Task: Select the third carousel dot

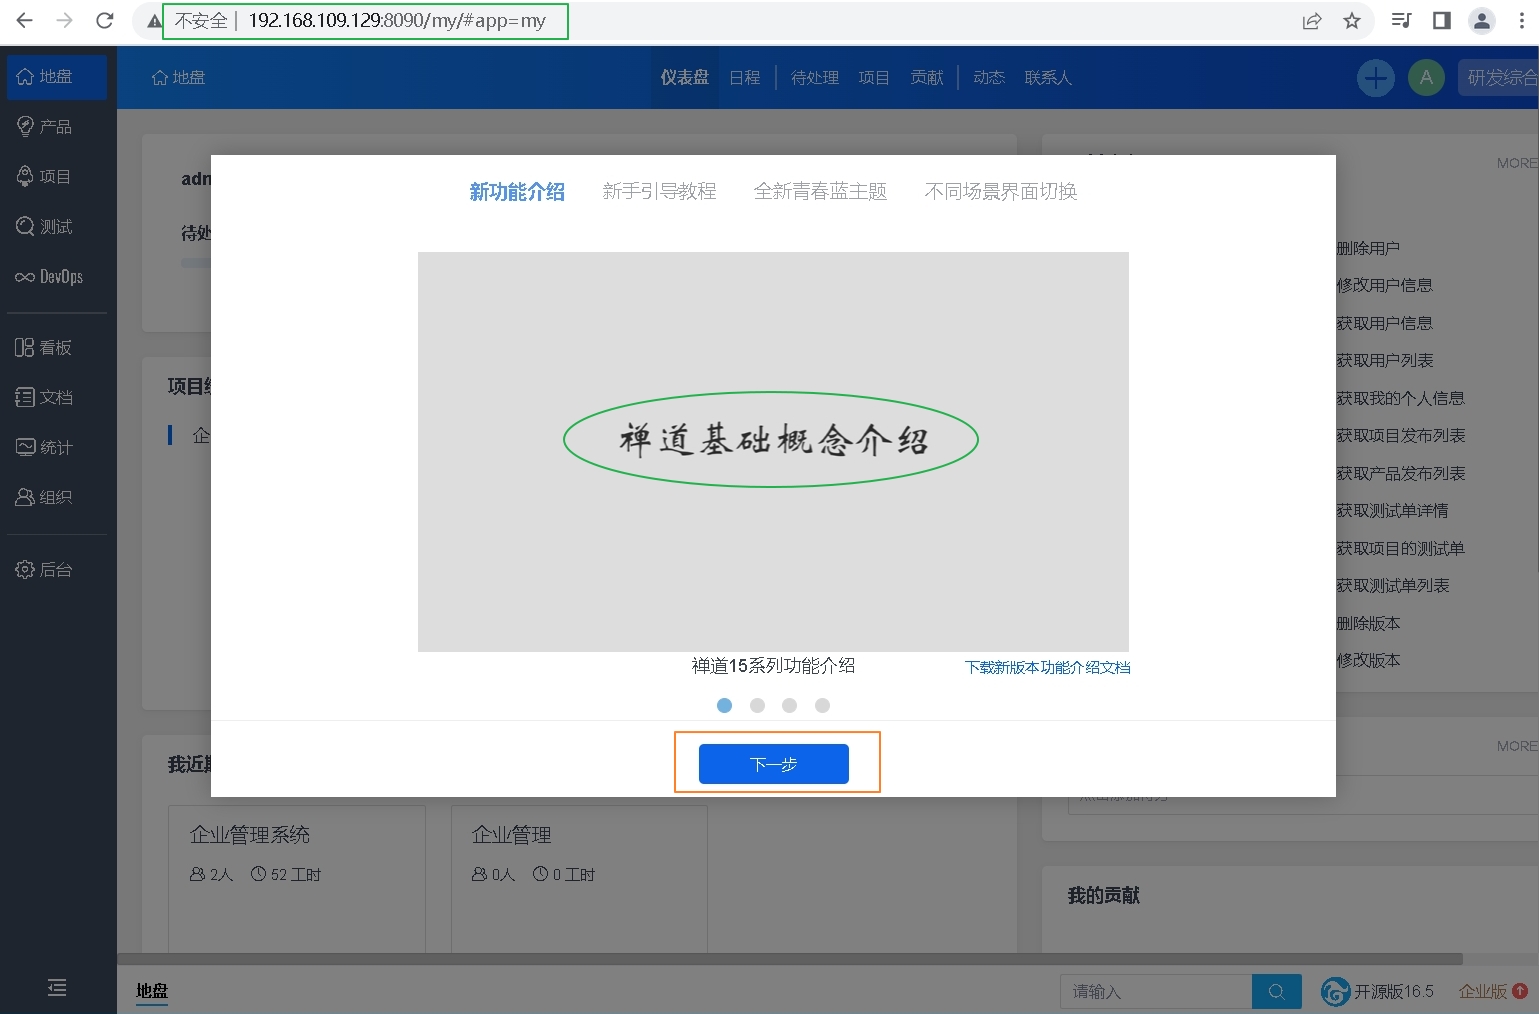Action: (790, 706)
